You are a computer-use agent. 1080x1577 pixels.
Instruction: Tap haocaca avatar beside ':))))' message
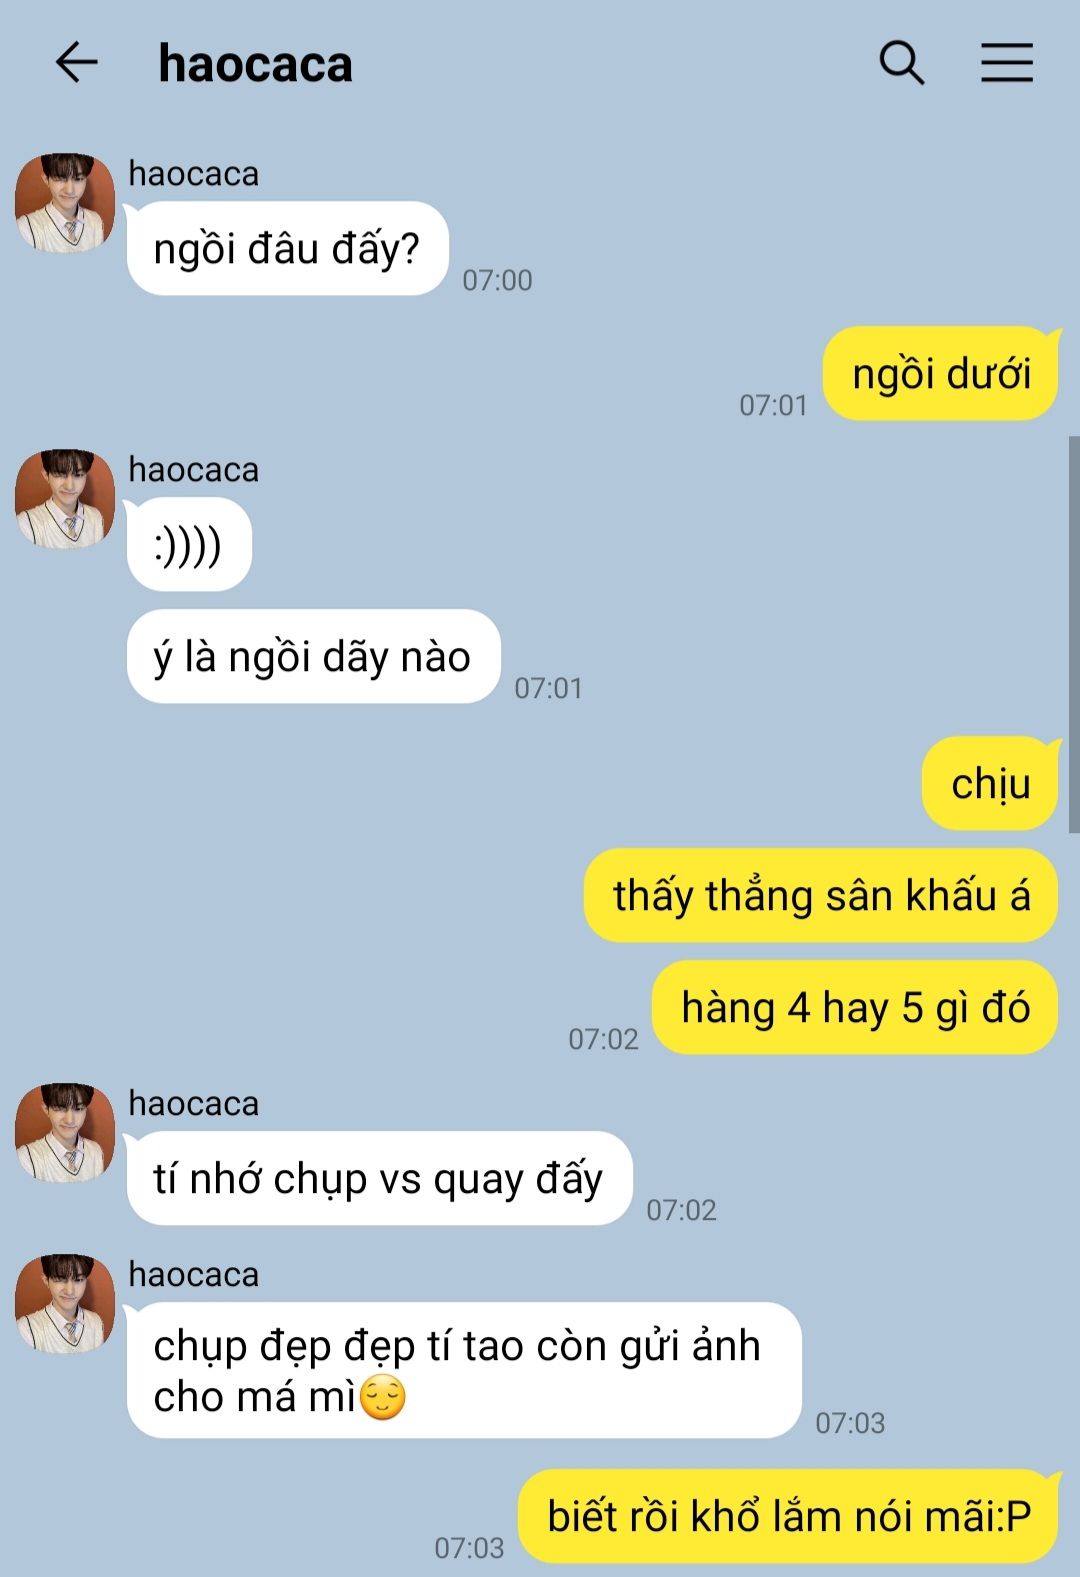coord(65,499)
